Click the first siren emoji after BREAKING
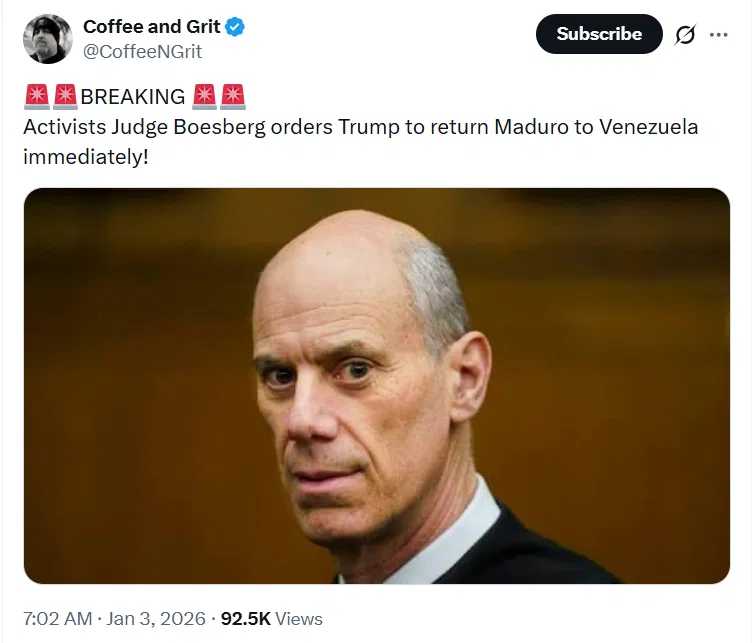This screenshot has height=643, width=755. click(204, 96)
